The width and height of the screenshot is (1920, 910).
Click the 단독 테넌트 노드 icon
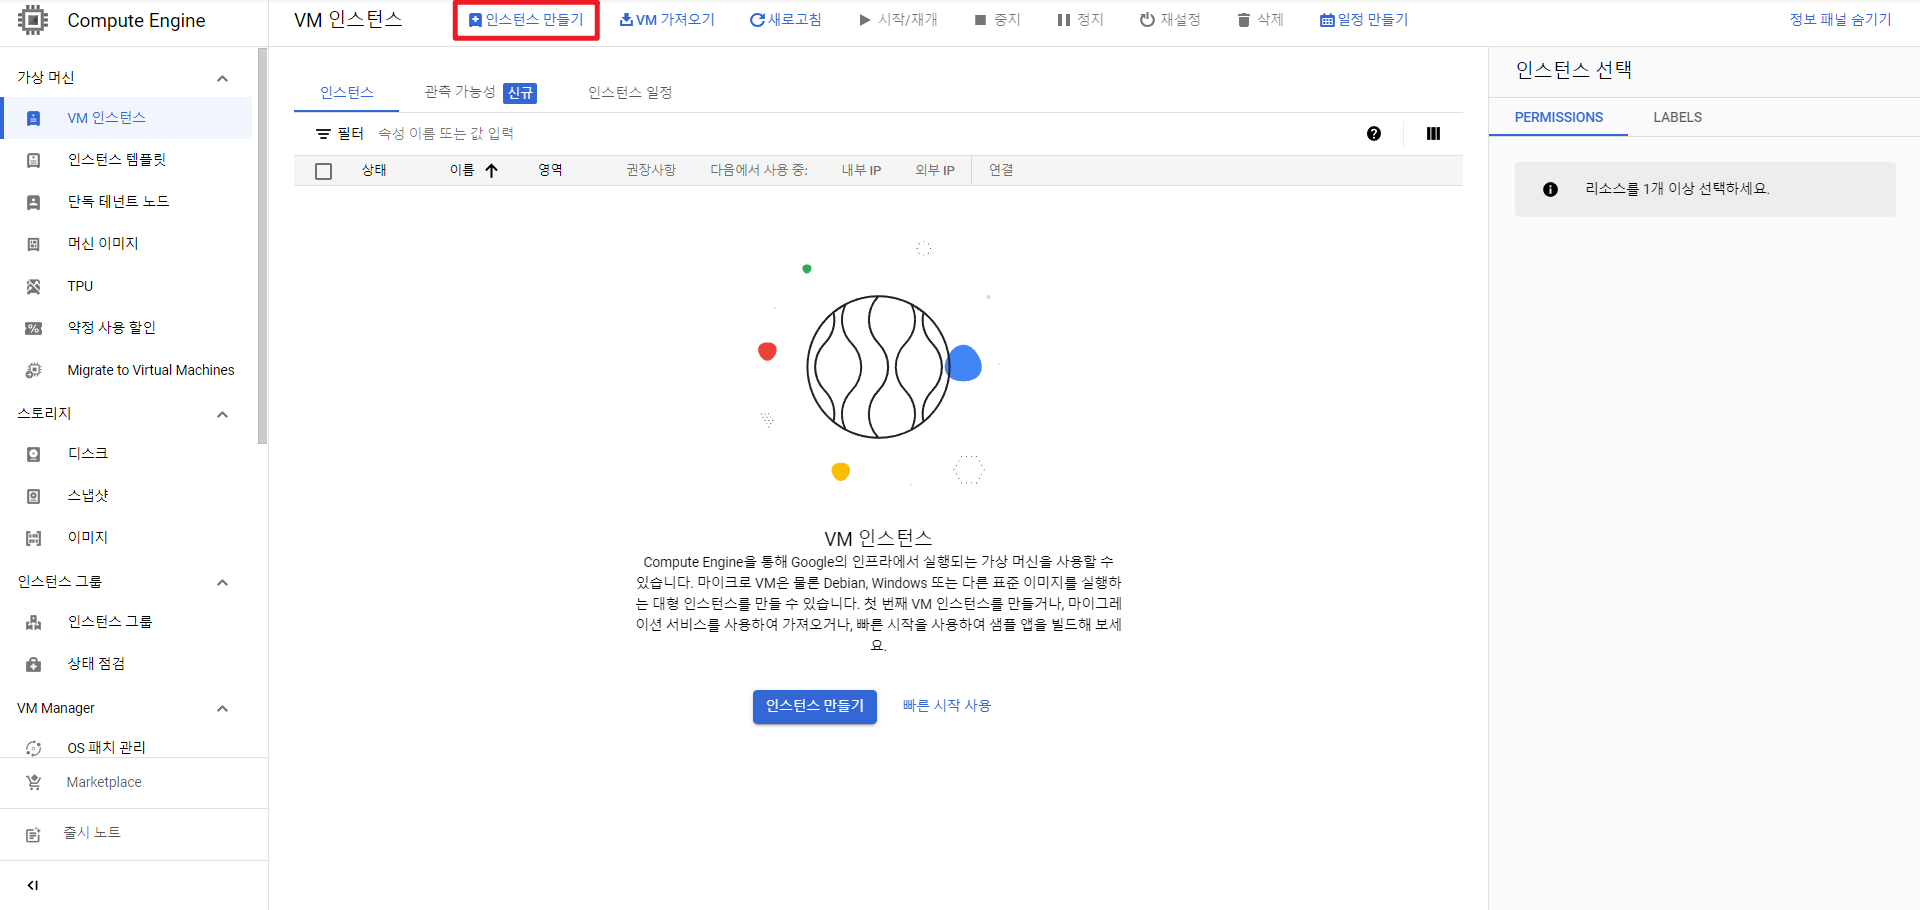[x=33, y=202]
